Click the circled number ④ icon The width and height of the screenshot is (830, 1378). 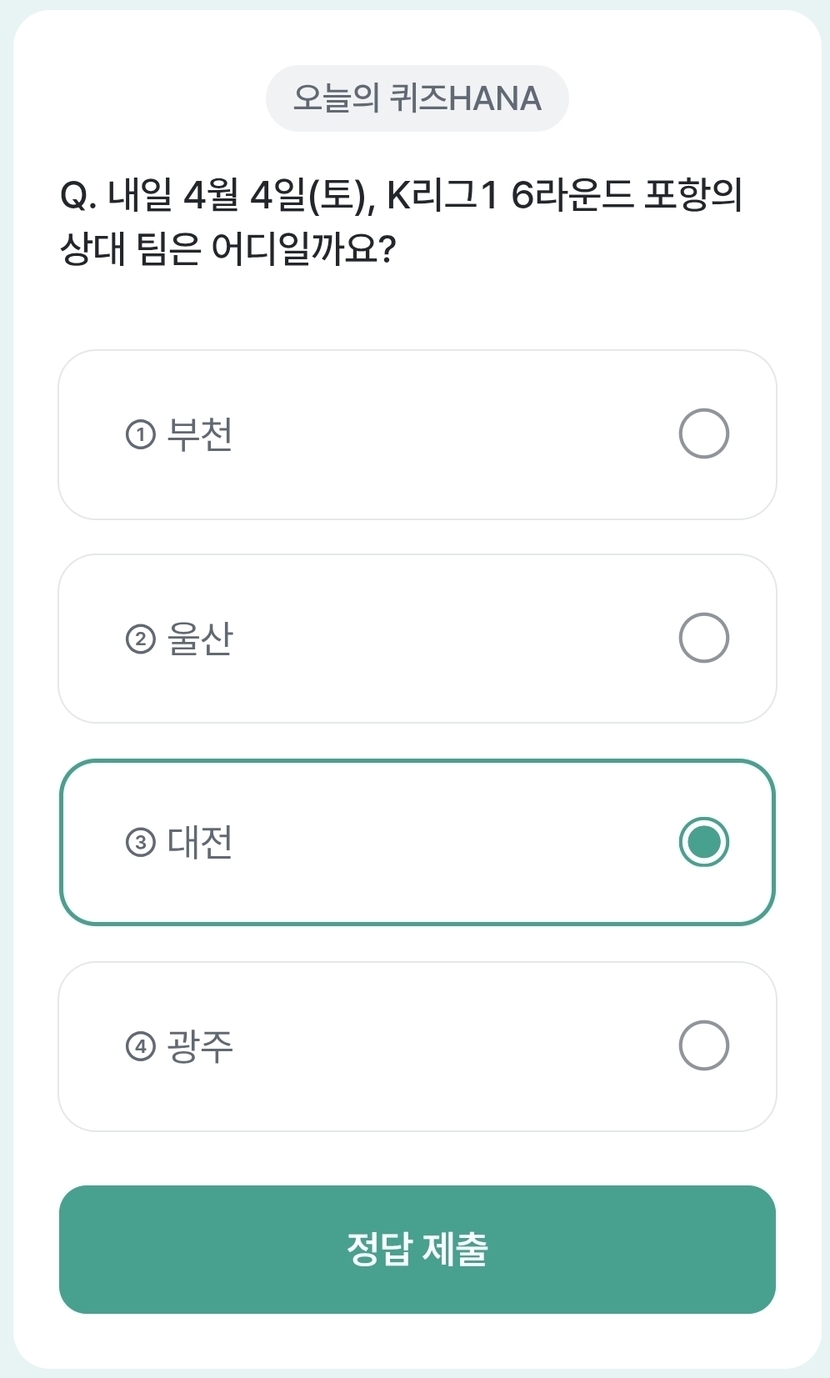[x=141, y=1047]
